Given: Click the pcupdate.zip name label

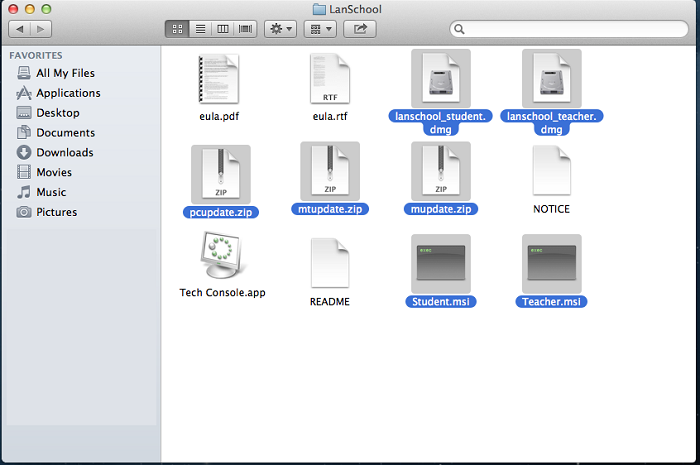Looking at the screenshot, I should click(221, 212).
